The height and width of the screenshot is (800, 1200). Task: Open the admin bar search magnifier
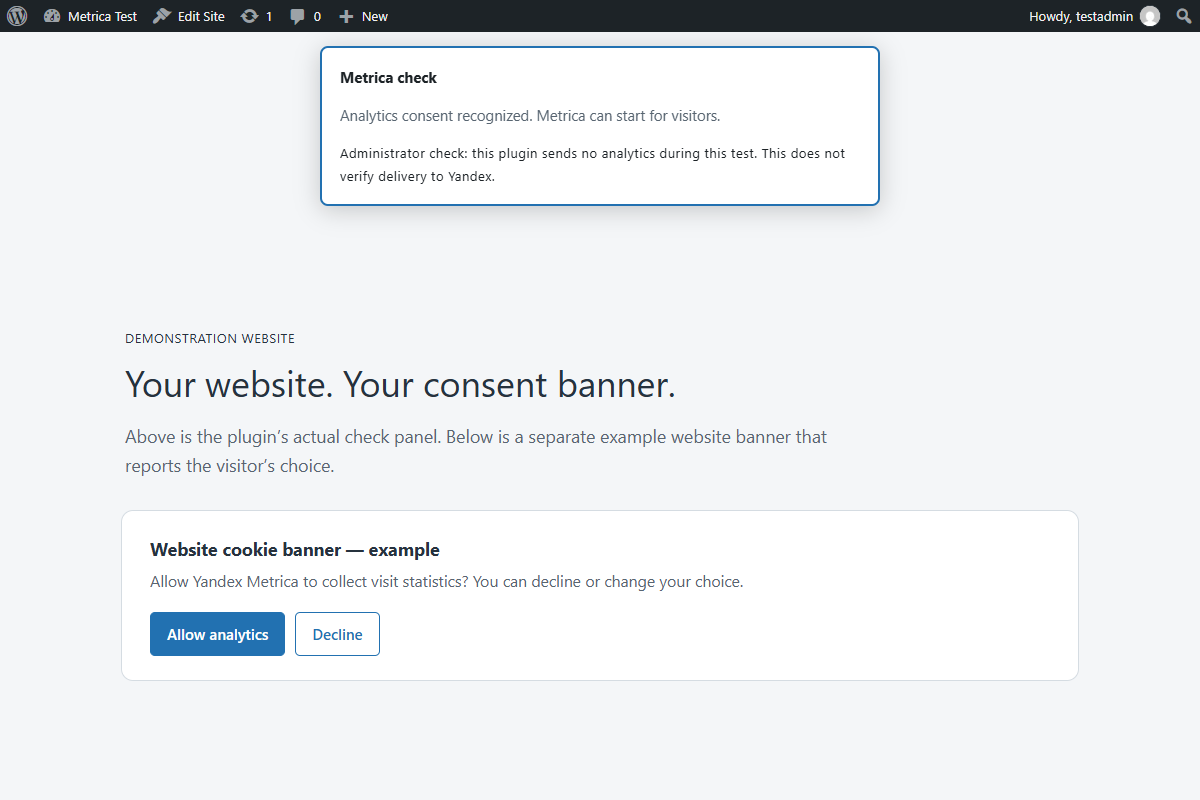tap(1184, 16)
